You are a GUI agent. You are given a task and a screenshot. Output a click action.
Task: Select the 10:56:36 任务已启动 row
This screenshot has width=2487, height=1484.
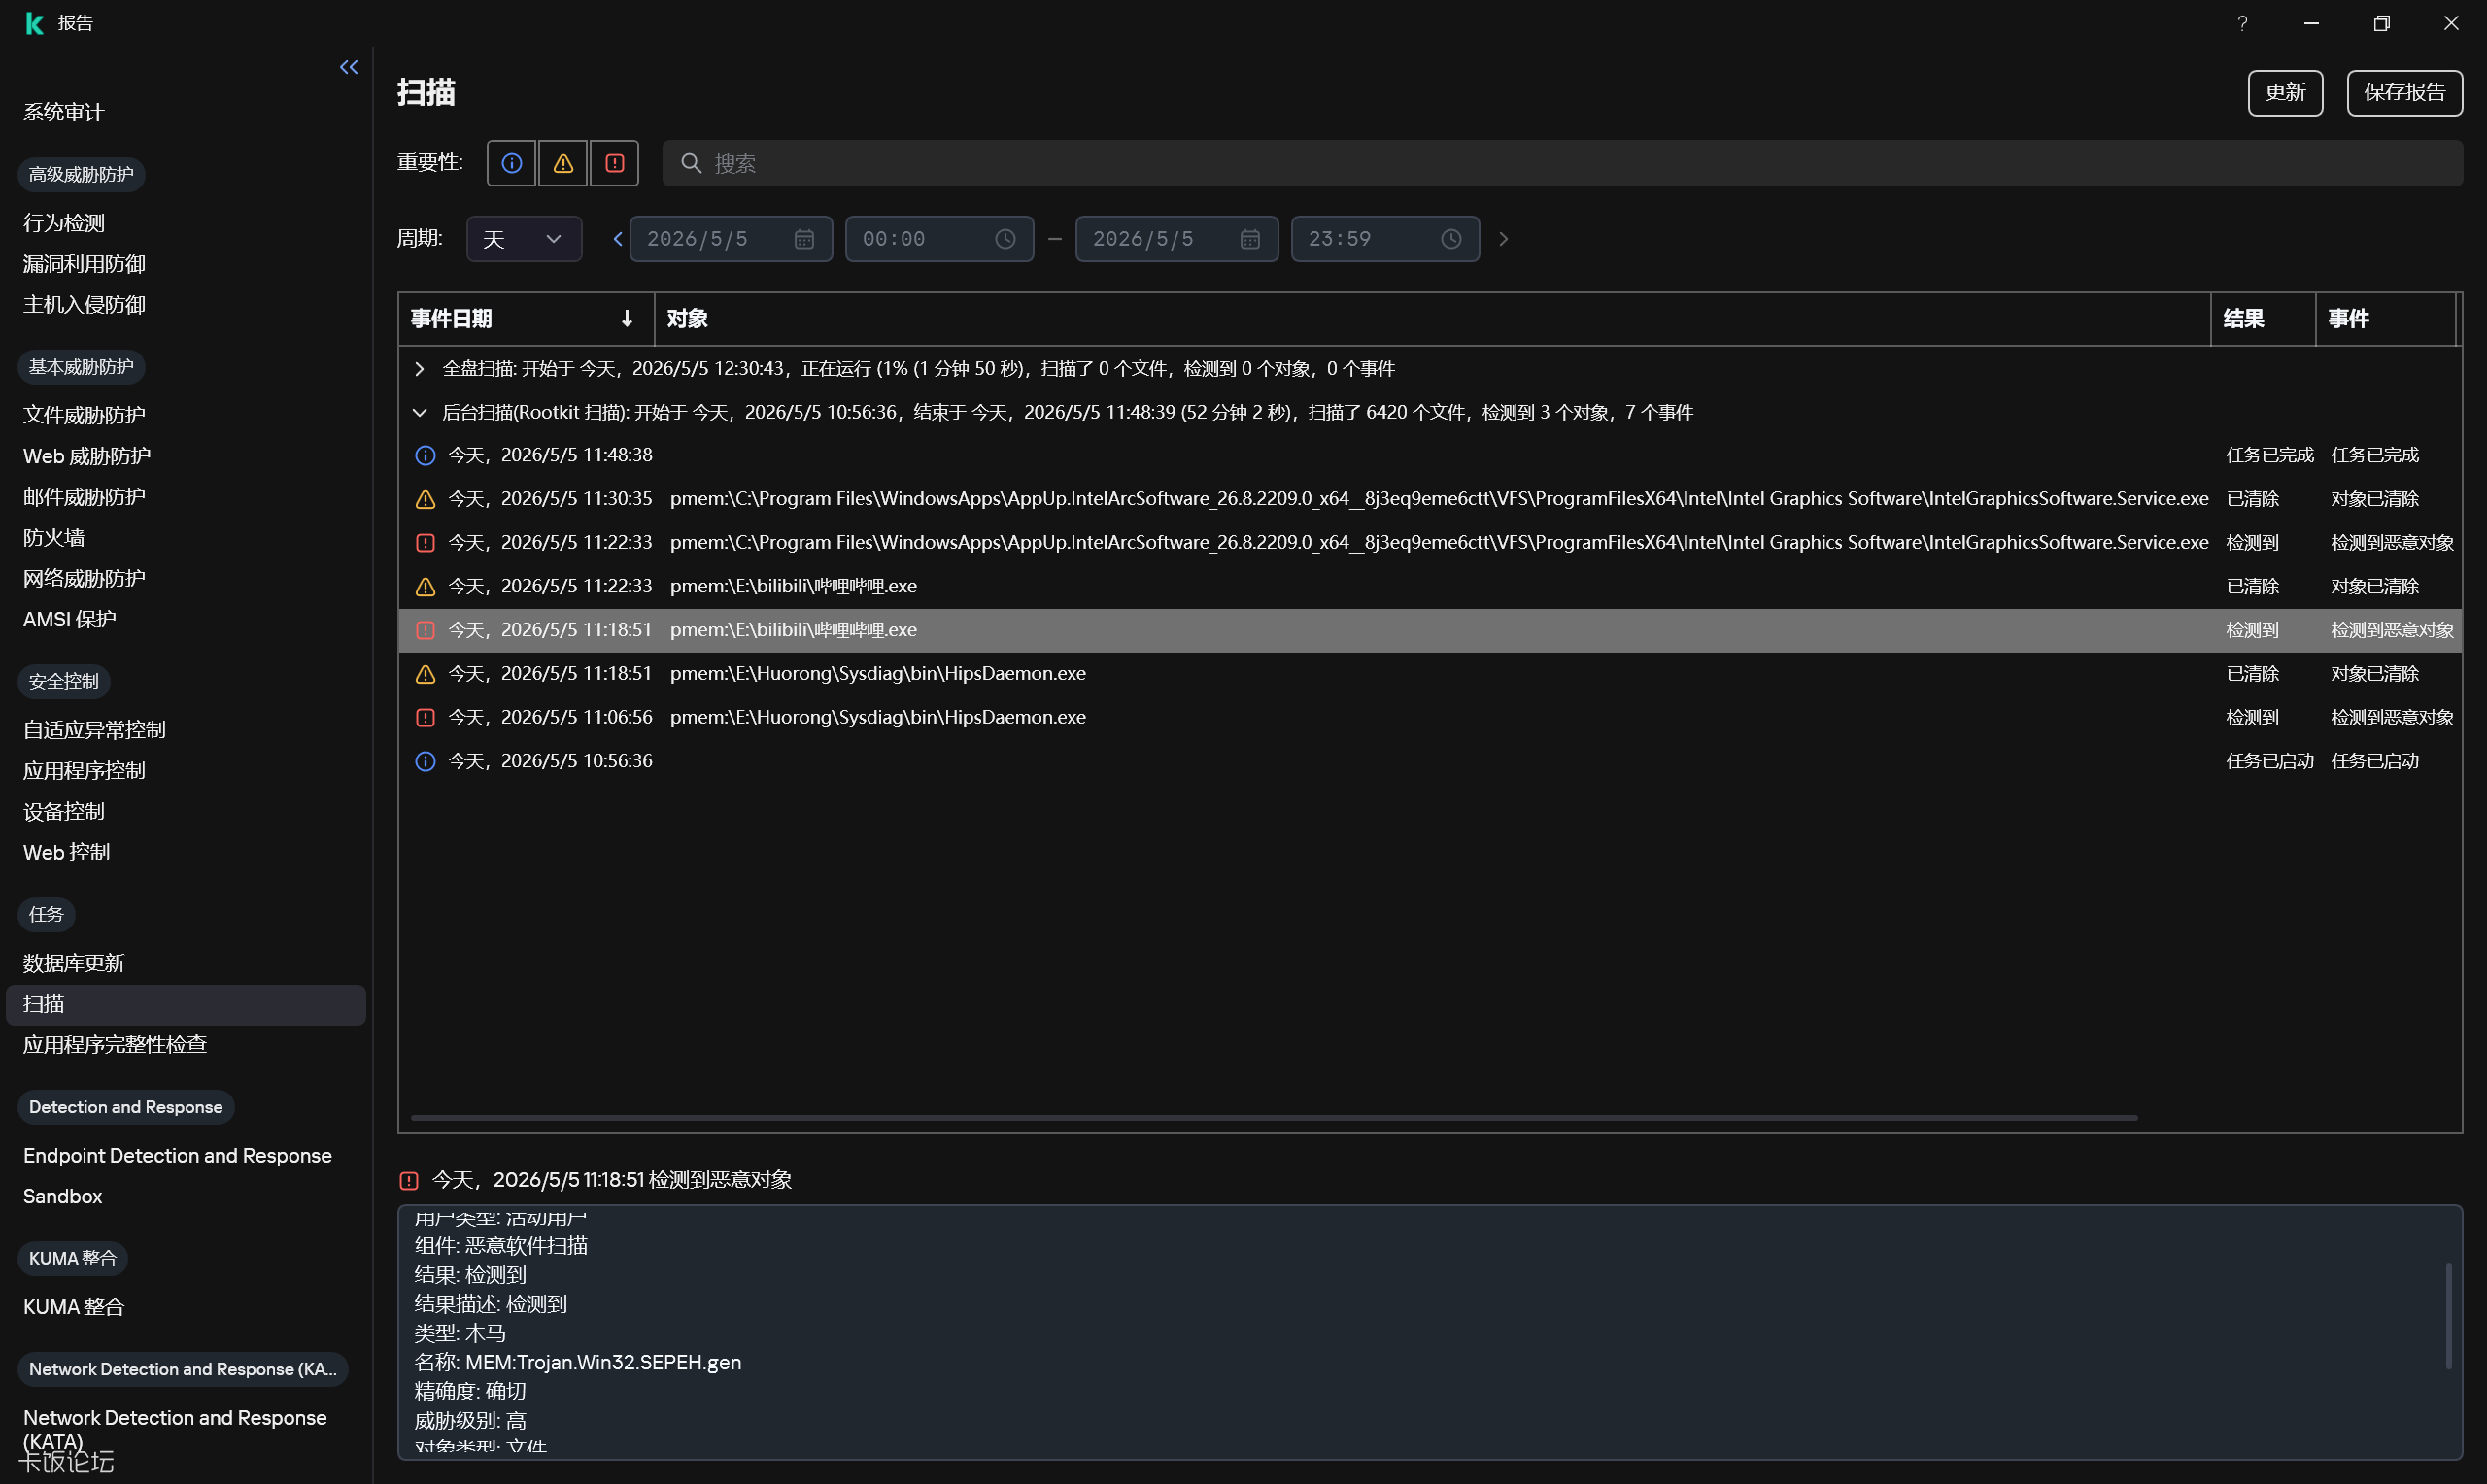point(1430,762)
